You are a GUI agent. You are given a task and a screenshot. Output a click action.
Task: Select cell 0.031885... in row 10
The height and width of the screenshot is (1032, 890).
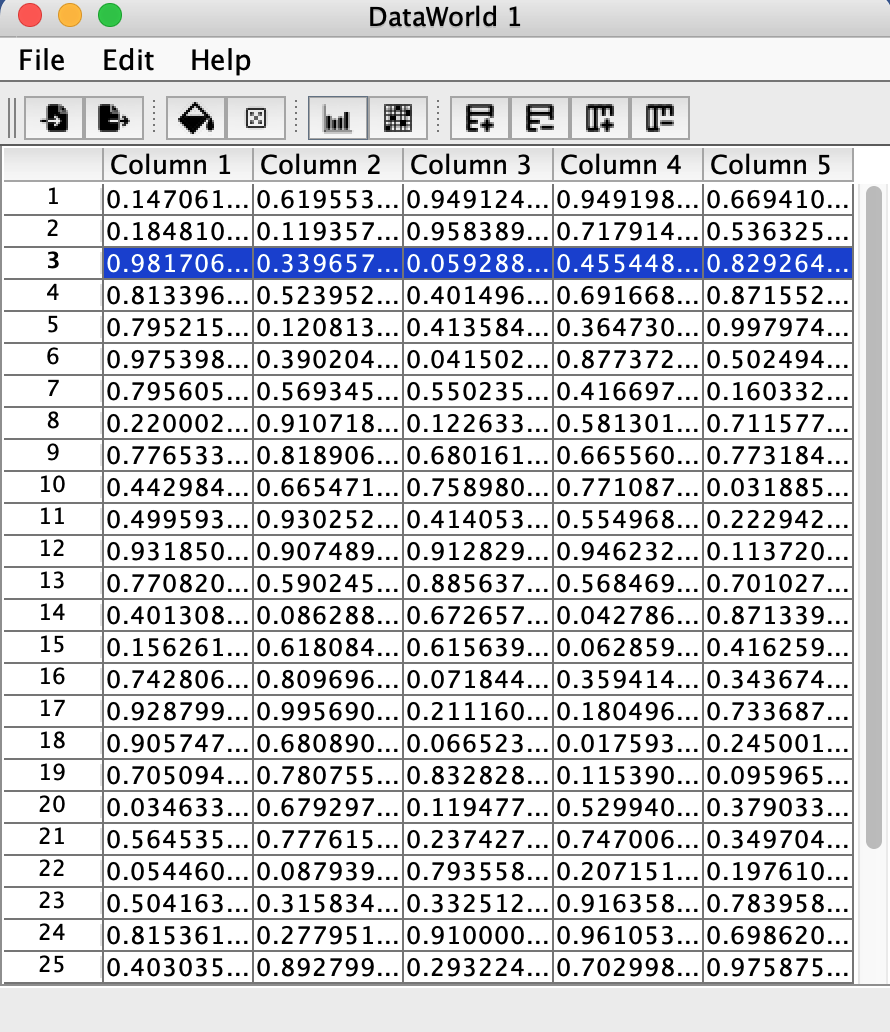click(778, 488)
